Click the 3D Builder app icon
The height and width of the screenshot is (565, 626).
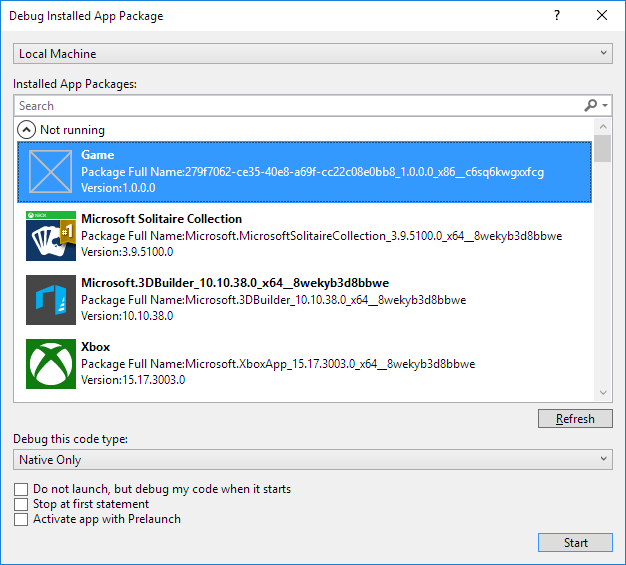(51, 300)
